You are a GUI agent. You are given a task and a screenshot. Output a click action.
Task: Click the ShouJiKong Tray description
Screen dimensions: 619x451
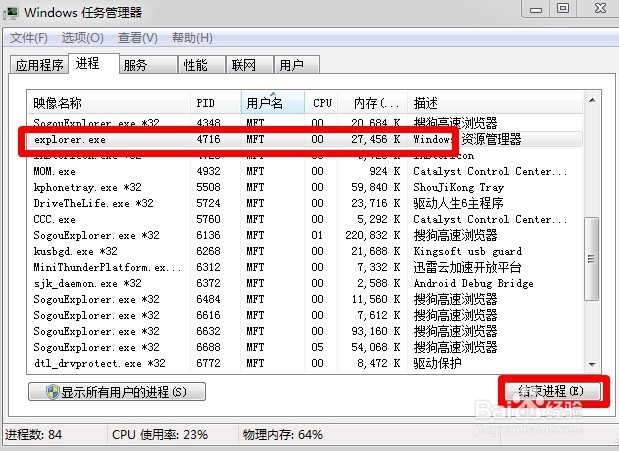[x=459, y=187]
